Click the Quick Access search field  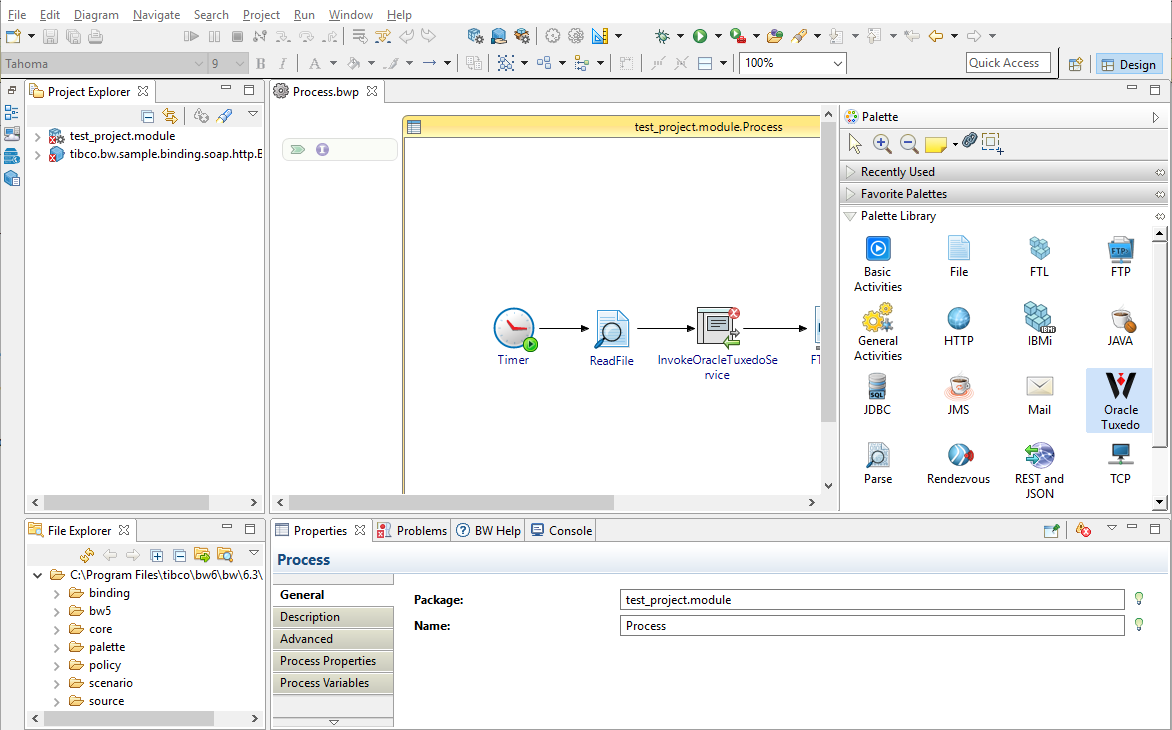[x=1008, y=63]
